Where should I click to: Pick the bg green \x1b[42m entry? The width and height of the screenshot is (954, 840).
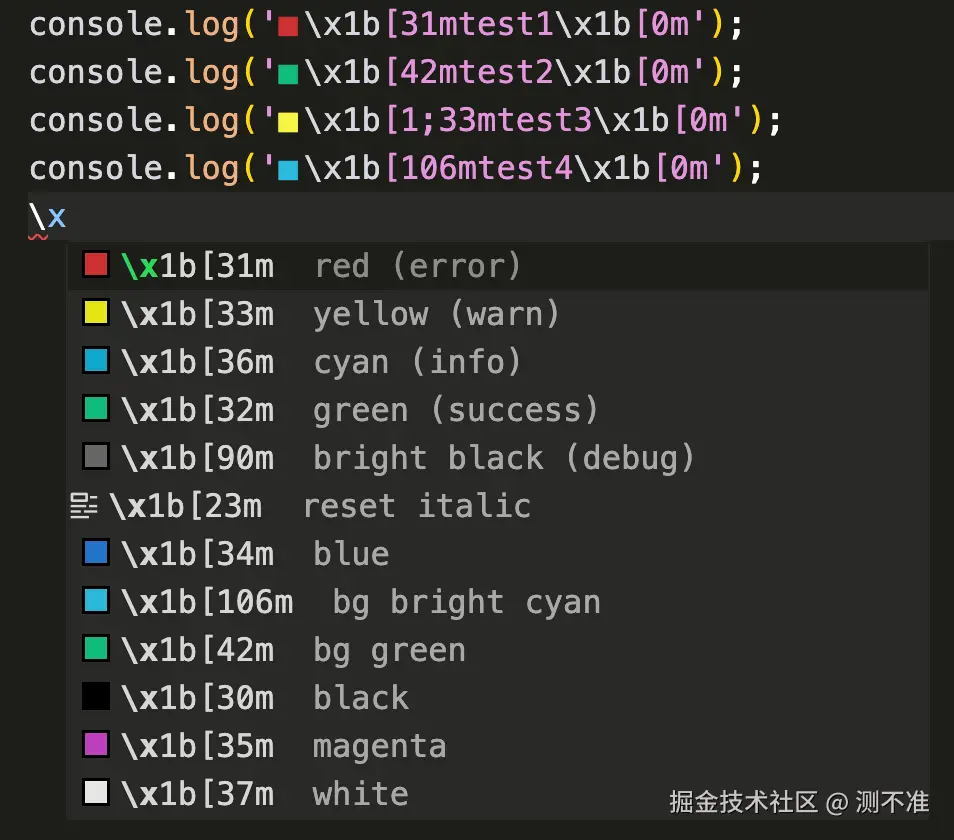coord(498,650)
